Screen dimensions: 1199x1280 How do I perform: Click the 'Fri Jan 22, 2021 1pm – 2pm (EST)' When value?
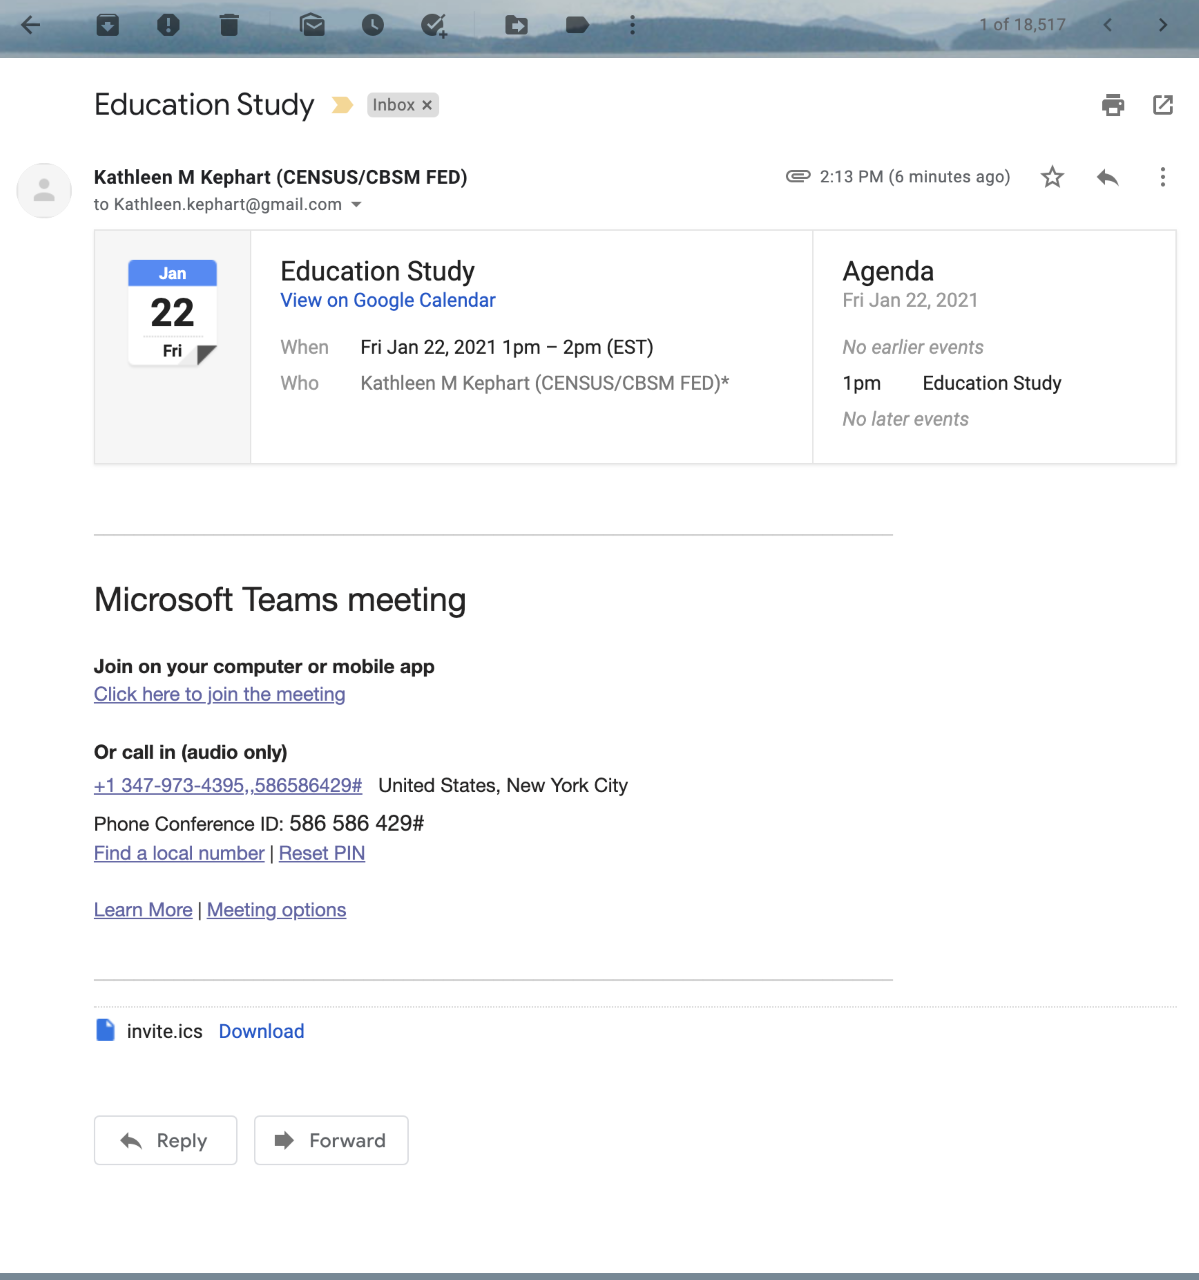507,347
